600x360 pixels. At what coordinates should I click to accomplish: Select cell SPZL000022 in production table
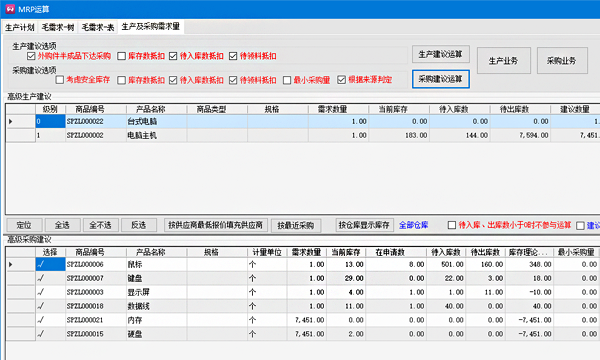coord(96,122)
